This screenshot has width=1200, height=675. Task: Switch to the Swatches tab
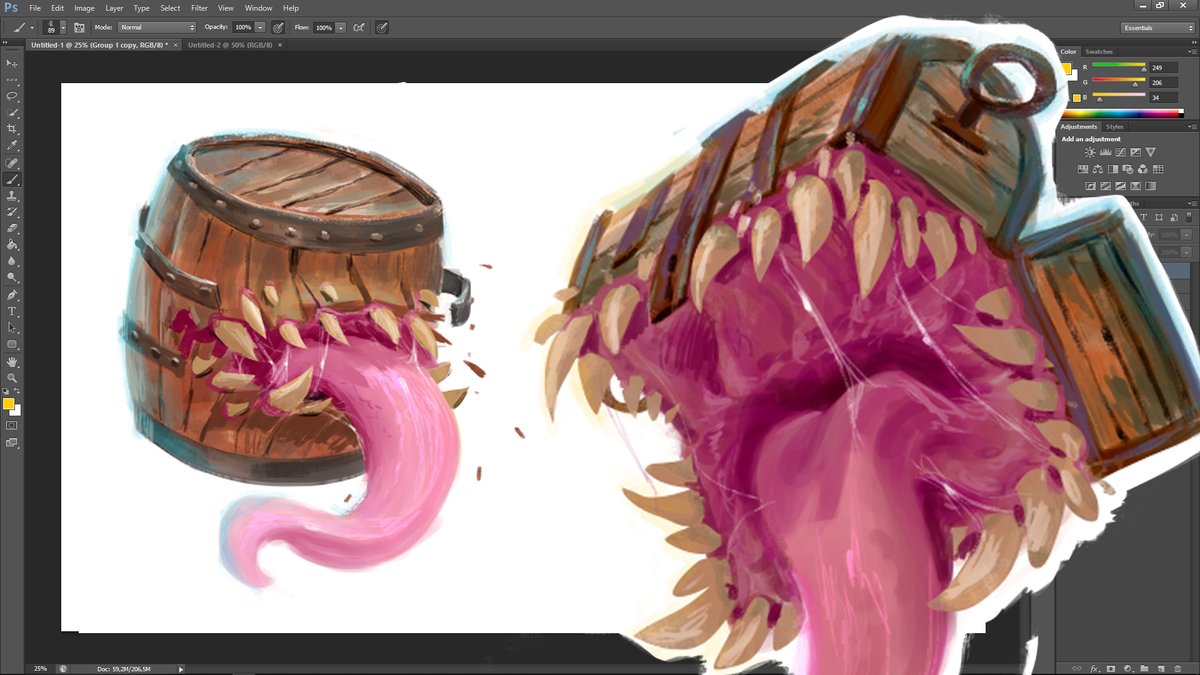(x=1100, y=51)
